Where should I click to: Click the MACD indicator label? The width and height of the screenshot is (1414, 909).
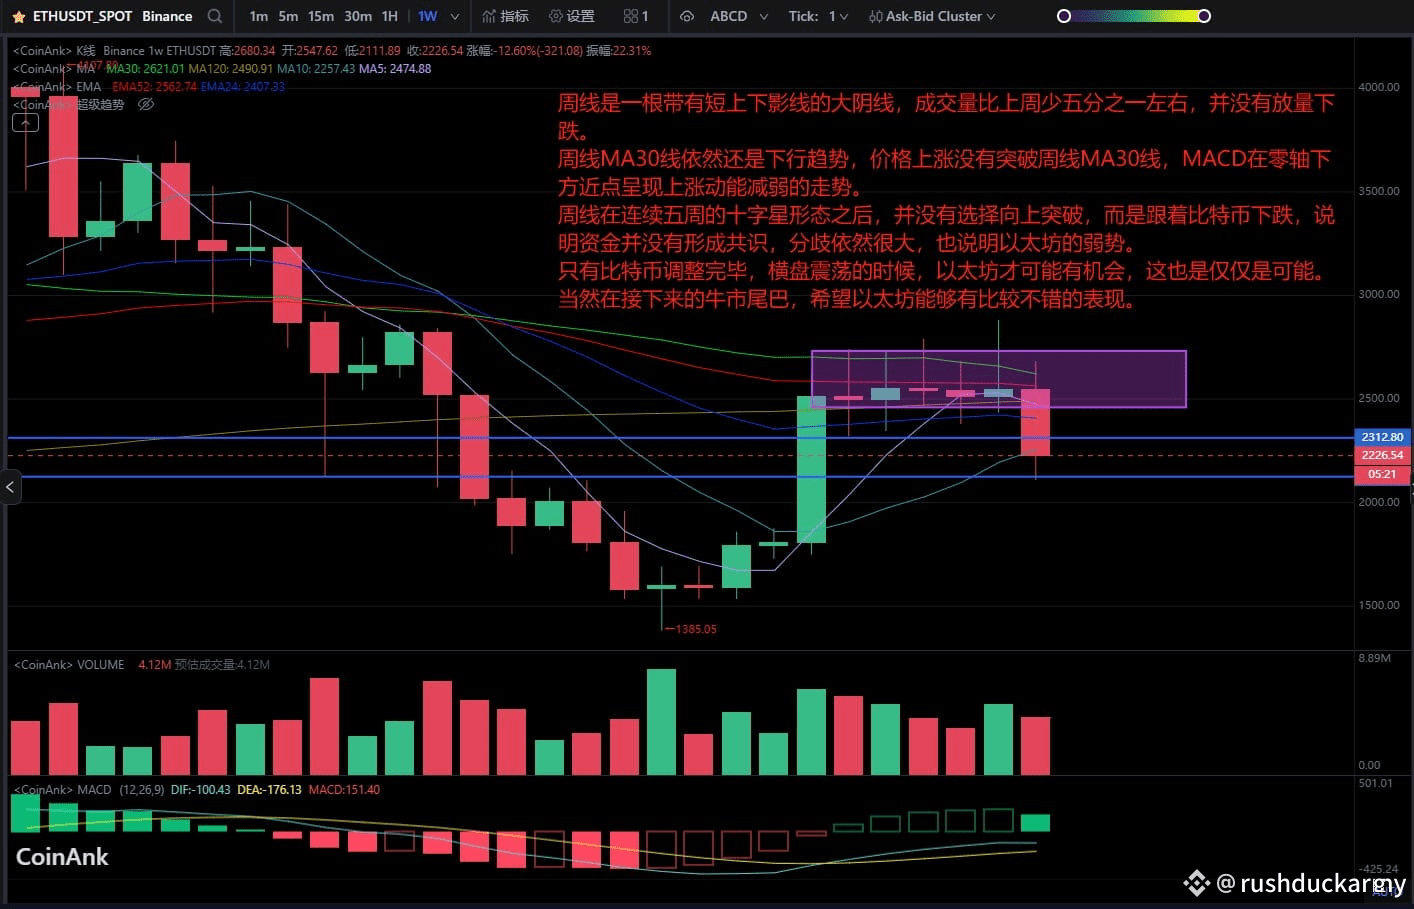pyautogui.click(x=94, y=790)
